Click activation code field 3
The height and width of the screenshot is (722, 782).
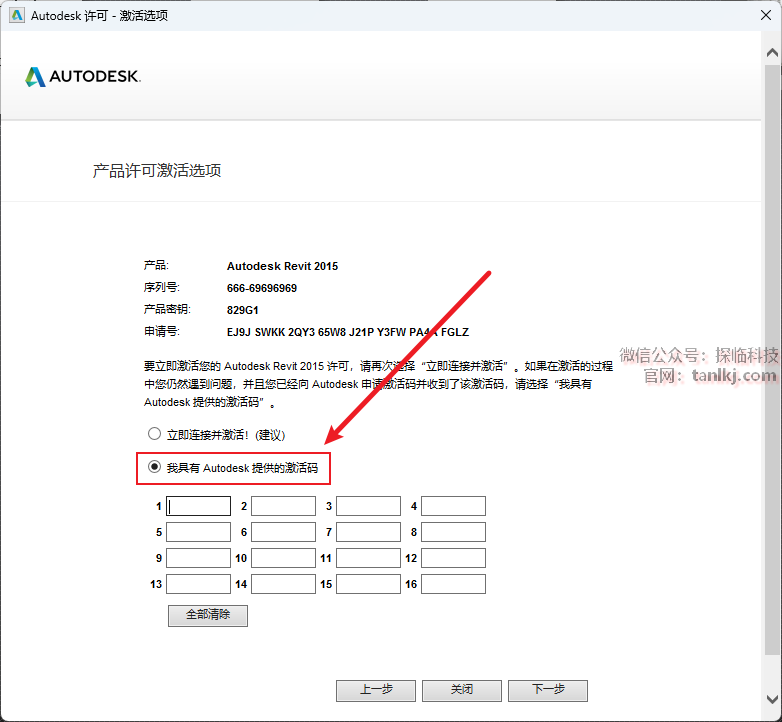tap(369, 506)
